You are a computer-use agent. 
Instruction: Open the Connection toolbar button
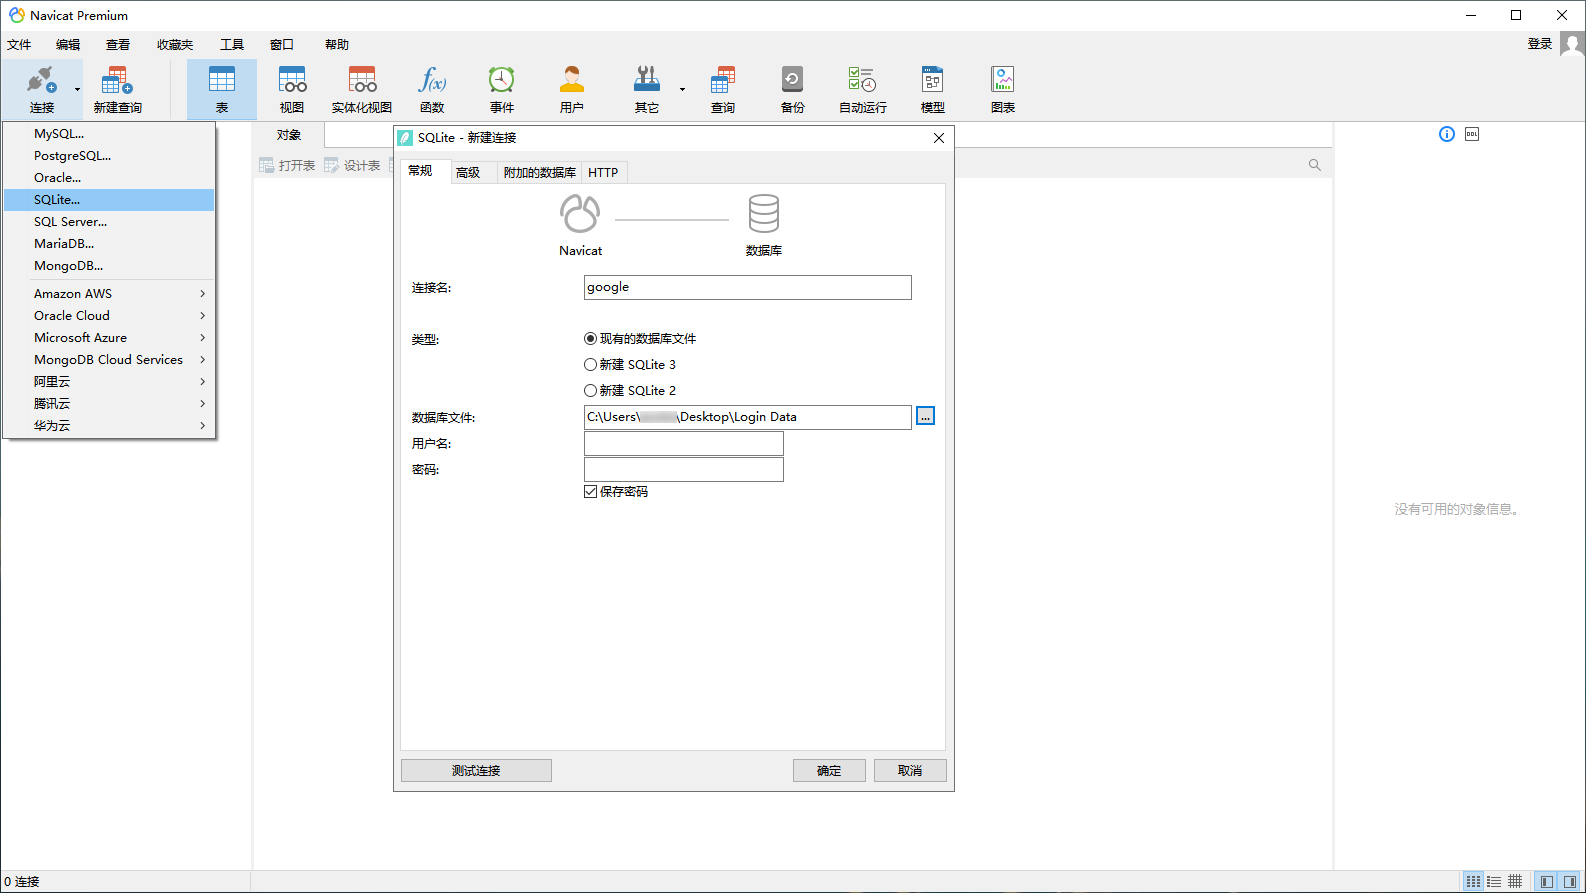(42, 90)
